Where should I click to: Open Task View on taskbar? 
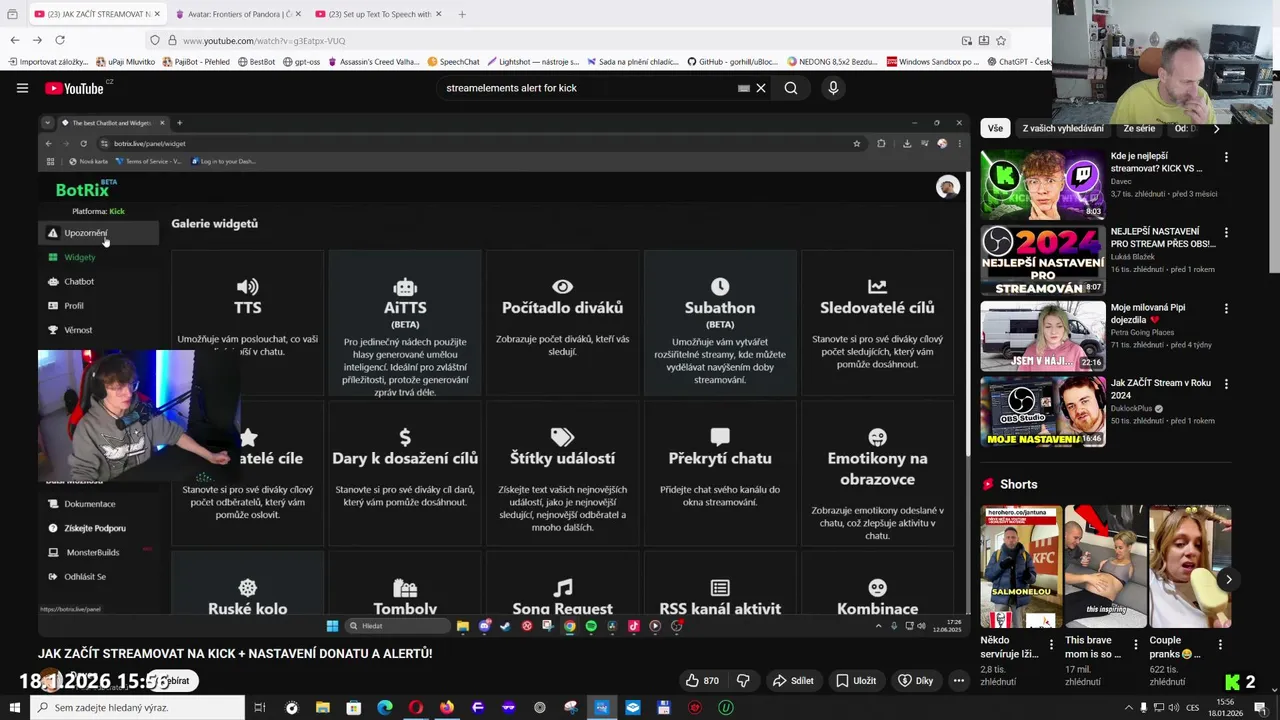coord(259,708)
